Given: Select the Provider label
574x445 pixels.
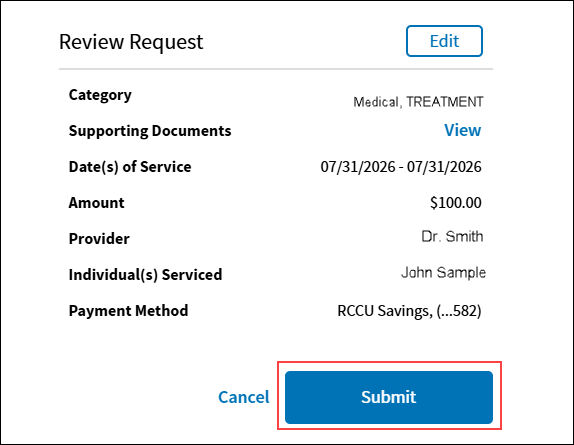Looking at the screenshot, I should click(x=99, y=239).
